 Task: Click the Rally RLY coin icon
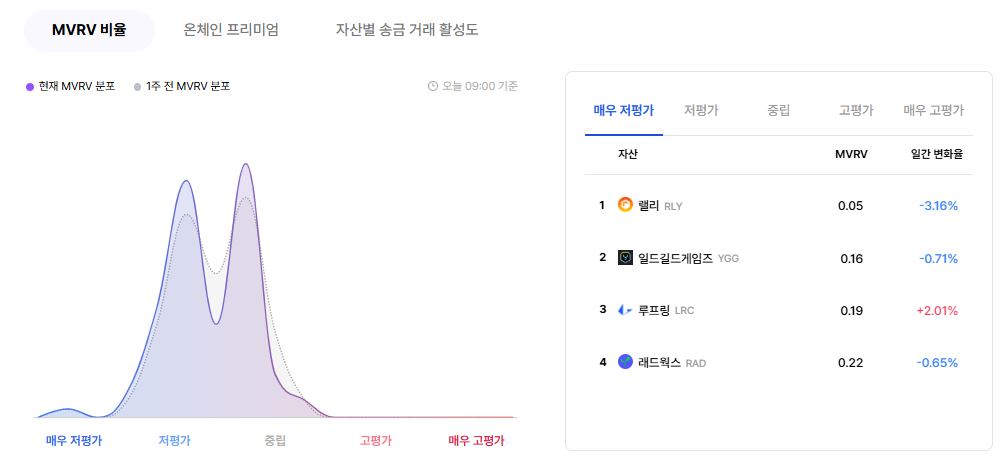tap(625, 205)
